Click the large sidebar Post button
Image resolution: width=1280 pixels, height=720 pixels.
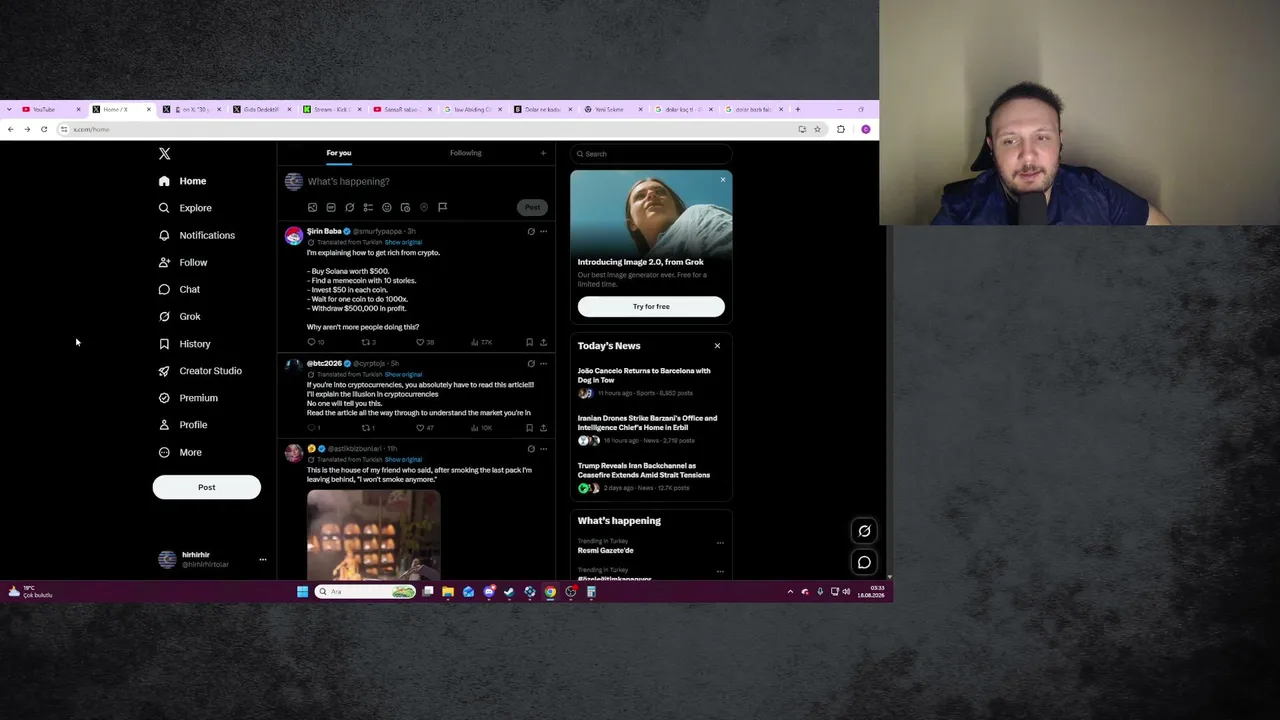(x=206, y=487)
